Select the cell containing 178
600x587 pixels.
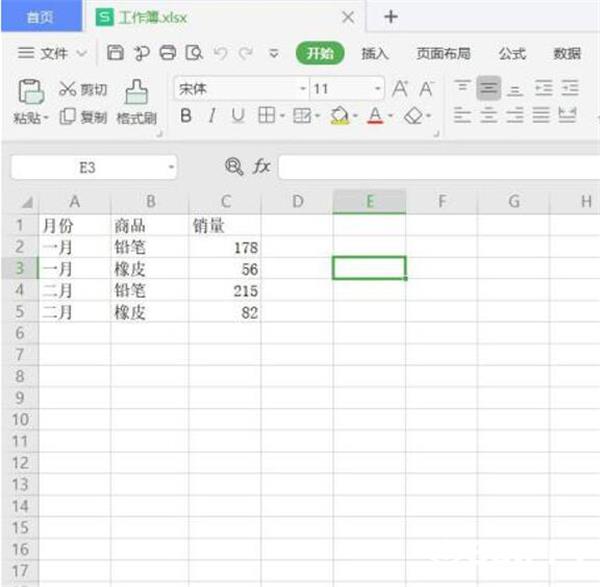pyautogui.click(x=225, y=247)
